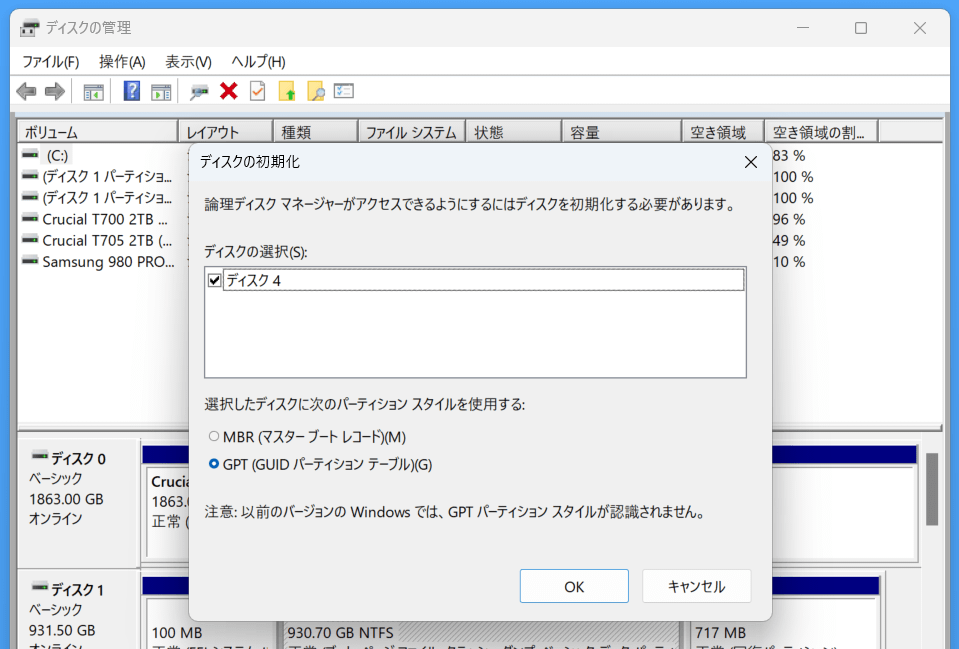The width and height of the screenshot is (959, 649).
Task: Click the show/hide action pane icon
Action: point(161,92)
